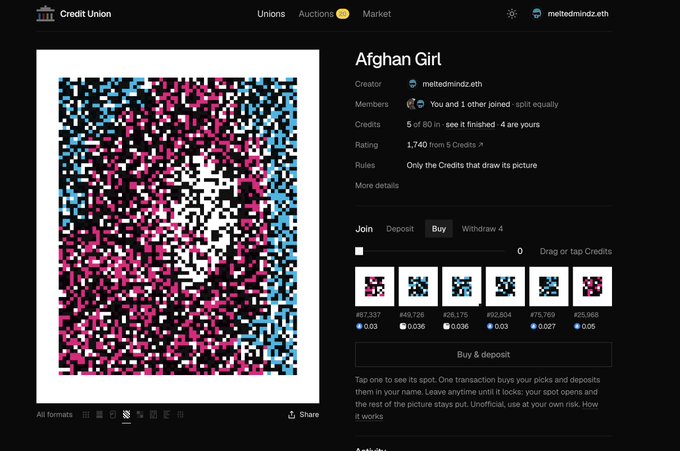Screen dimensions: 680x451
Task: Click the 'Only the Credits that draw its picture' rule text
Action: (471, 165)
